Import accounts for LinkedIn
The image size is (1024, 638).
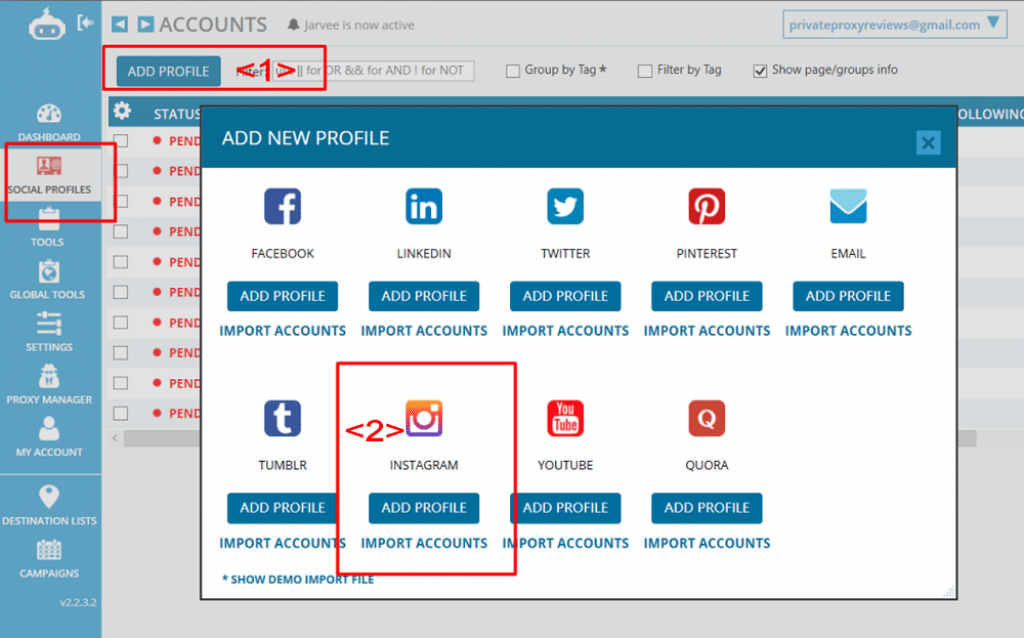tap(424, 331)
